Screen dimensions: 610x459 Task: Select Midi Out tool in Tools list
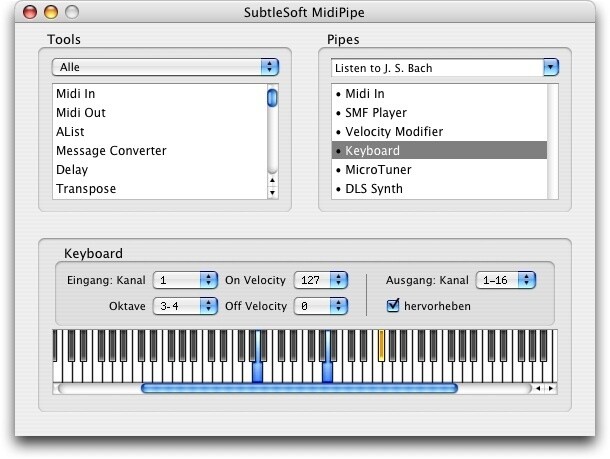click(x=80, y=113)
